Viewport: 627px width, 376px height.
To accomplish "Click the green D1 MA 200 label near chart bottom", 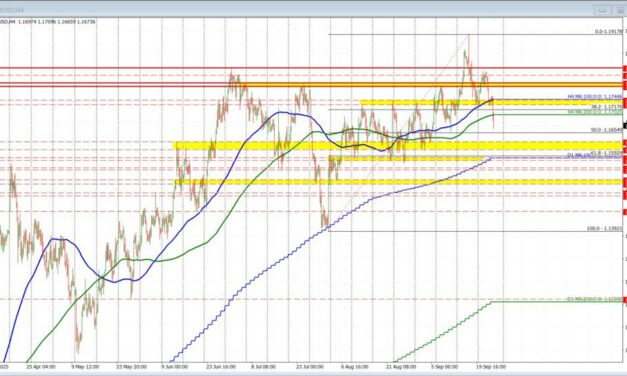I will coord(595,299).
